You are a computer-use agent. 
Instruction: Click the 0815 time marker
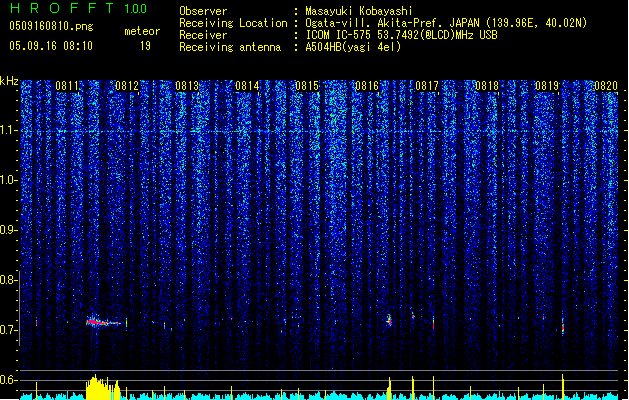307,86
